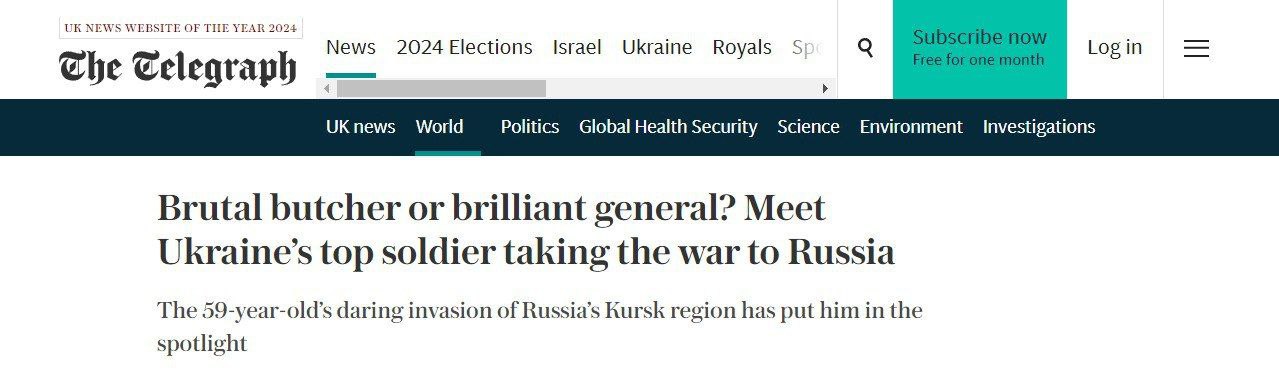Go to the Science subsection
The image size is (1279, 387).
pos(808,127)
